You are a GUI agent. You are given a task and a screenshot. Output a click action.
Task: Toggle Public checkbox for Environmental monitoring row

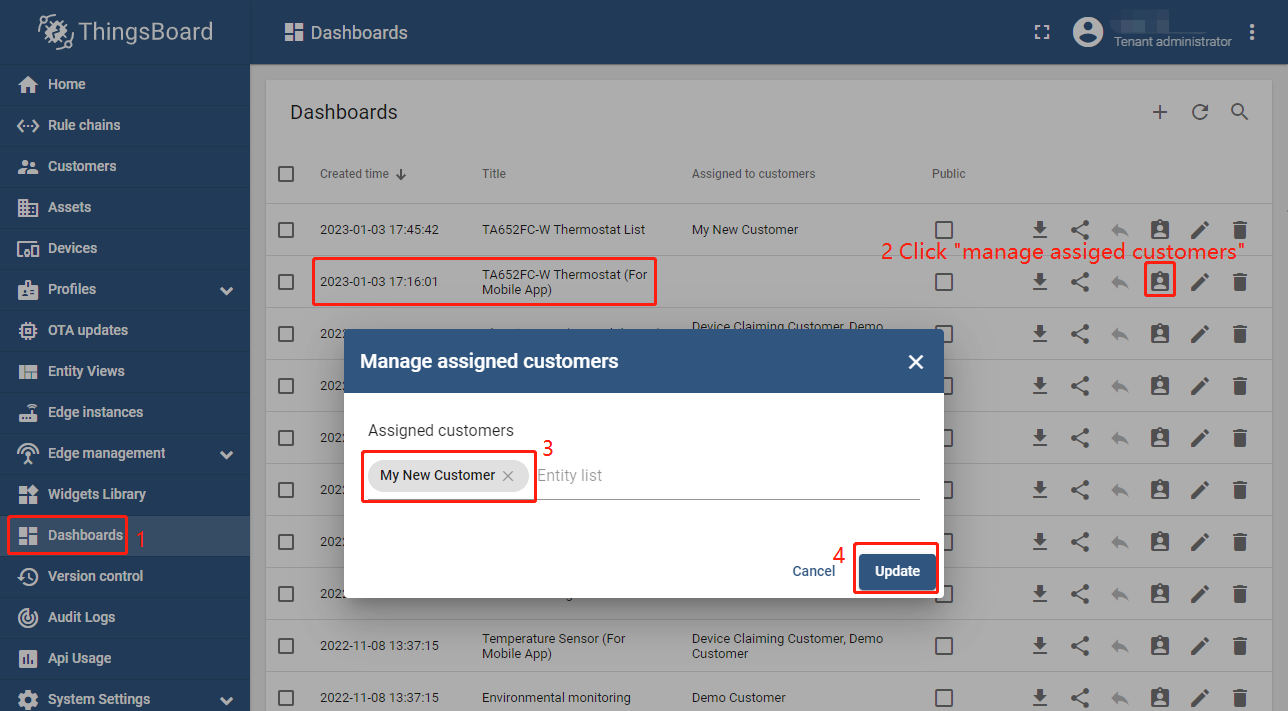pyautogui.click(x=944, y=698)
